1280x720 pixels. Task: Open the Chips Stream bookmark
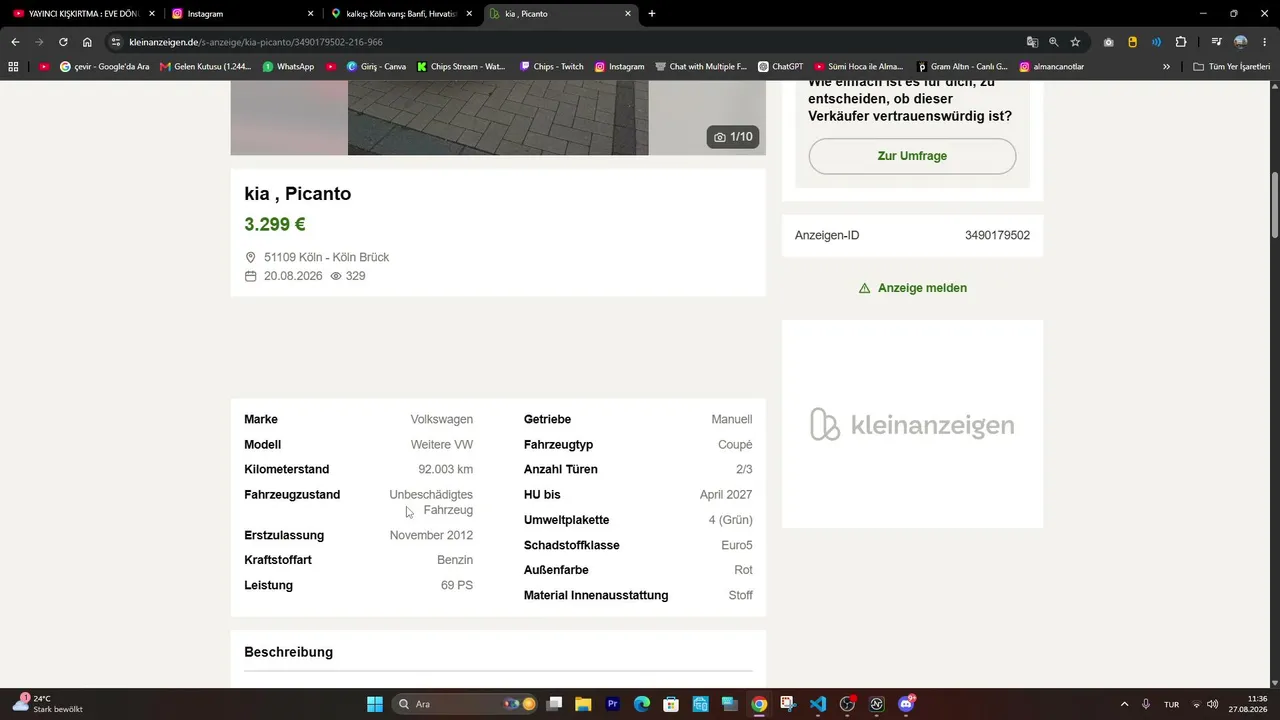[x=461, y=67]
